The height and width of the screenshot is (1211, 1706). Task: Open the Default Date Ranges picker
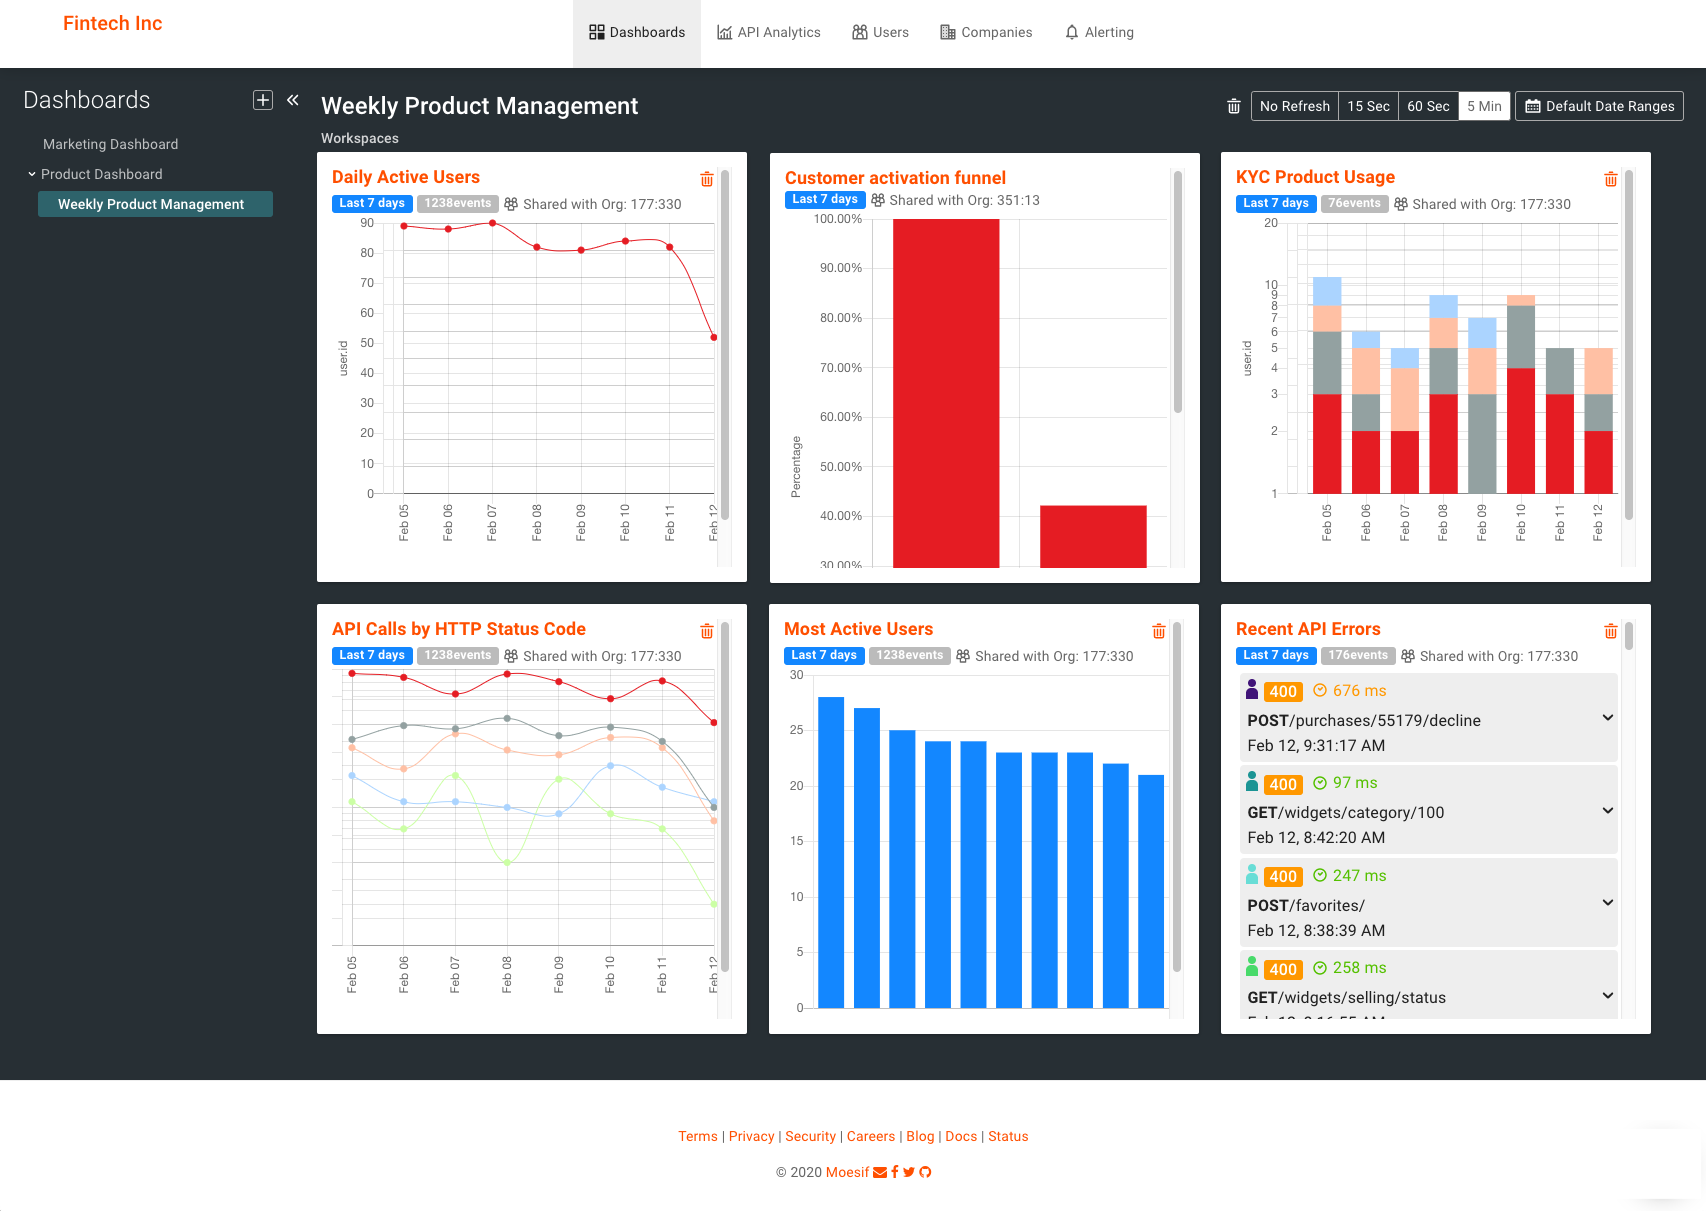(1599, 106)
